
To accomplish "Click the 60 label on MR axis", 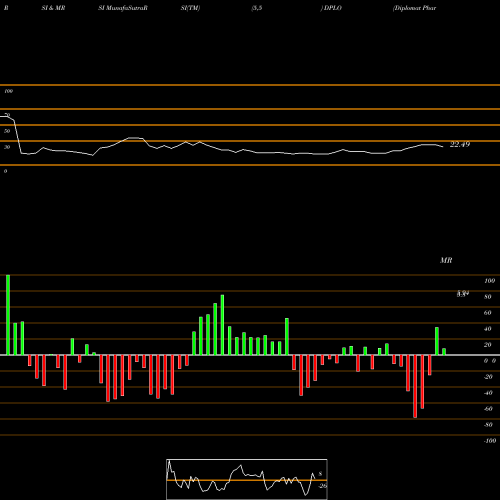I will point(488,313).
